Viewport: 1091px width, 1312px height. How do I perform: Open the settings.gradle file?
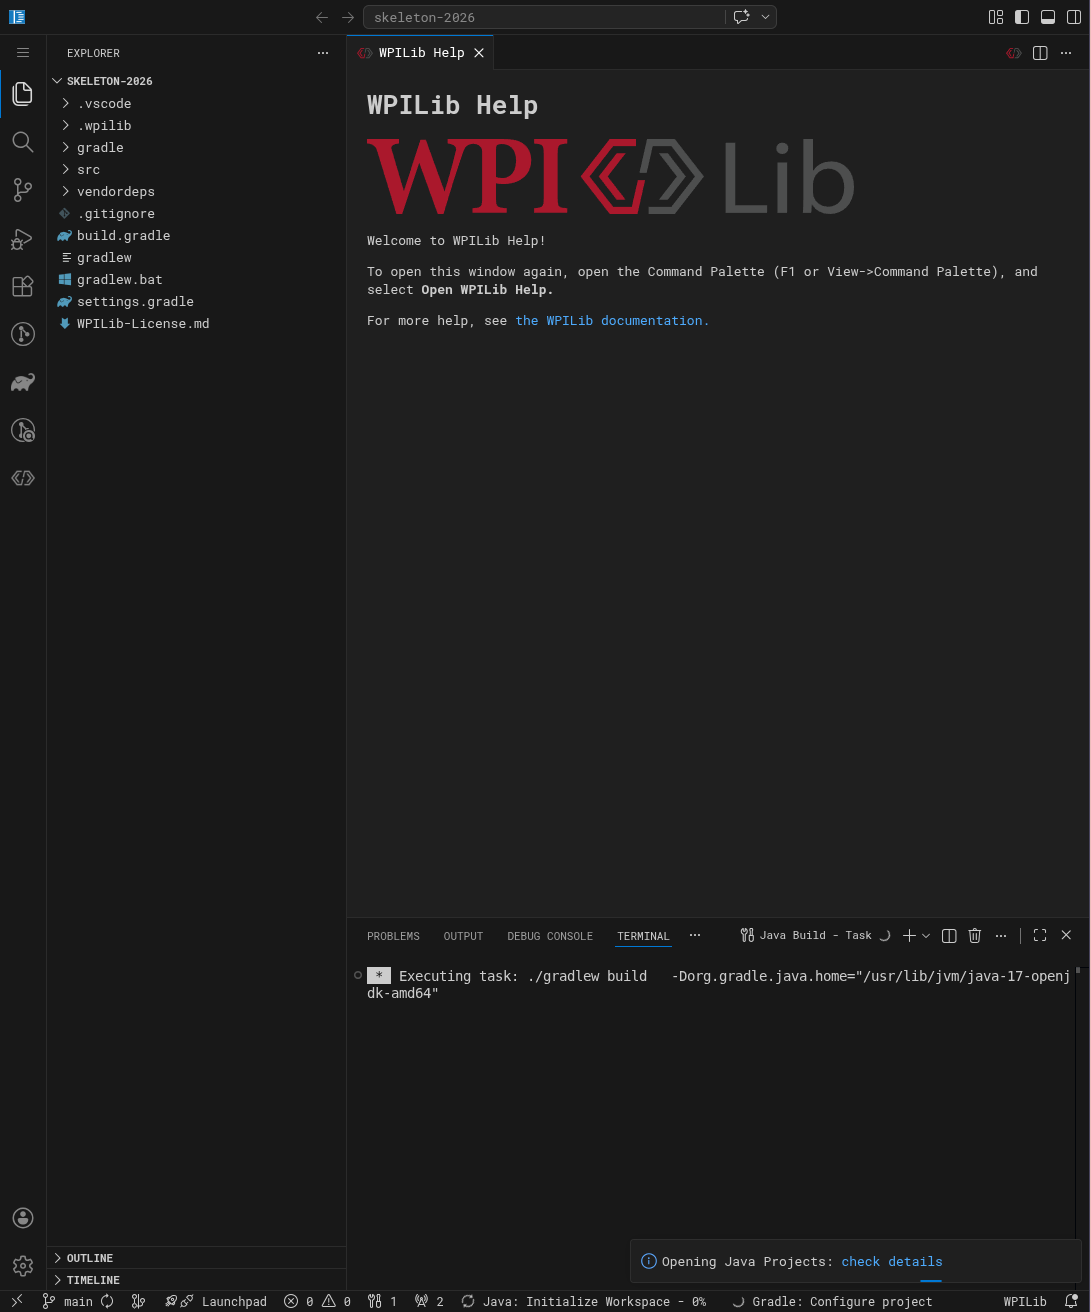(196, 301)
